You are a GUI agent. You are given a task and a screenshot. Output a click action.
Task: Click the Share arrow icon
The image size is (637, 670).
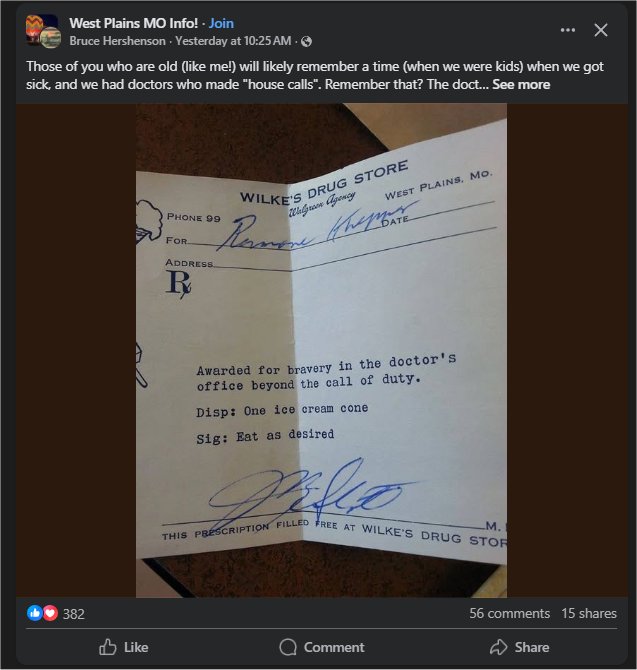click(x=498, y=647)
